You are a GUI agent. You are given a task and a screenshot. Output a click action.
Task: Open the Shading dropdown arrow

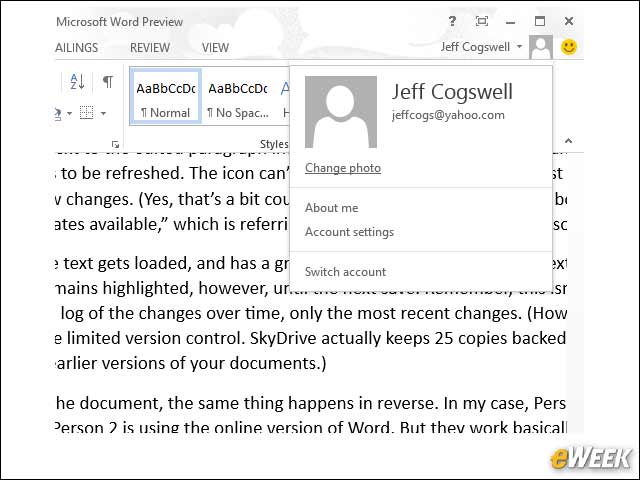coord(69,113)
